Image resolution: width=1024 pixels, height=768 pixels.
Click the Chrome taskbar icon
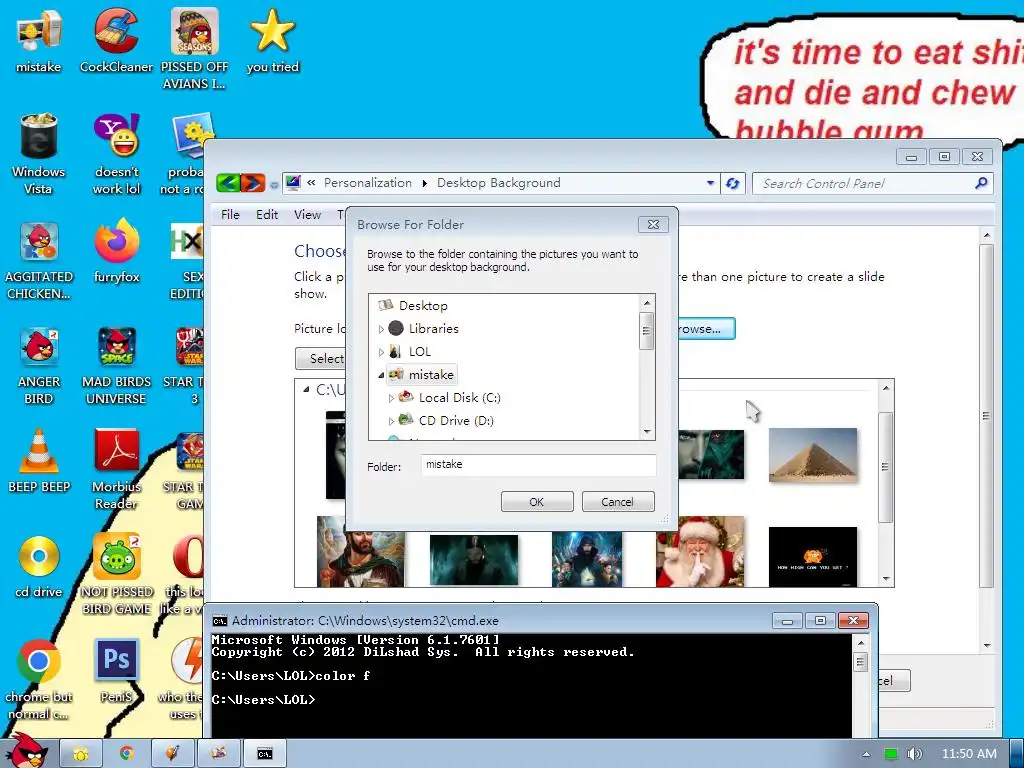point(127,754)
